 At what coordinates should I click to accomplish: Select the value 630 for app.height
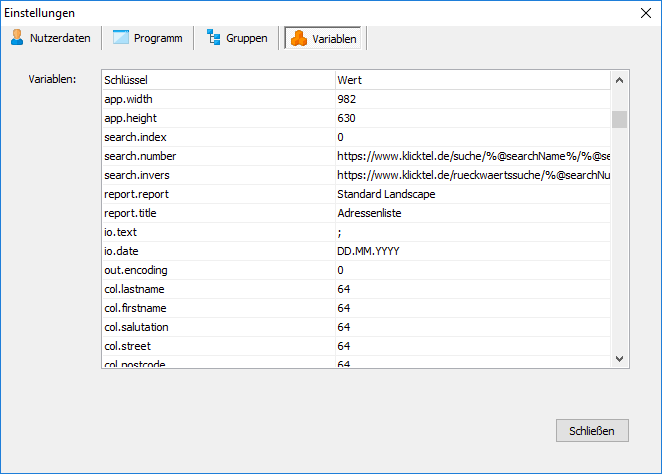pyautogui.click(x=347, y=118)
